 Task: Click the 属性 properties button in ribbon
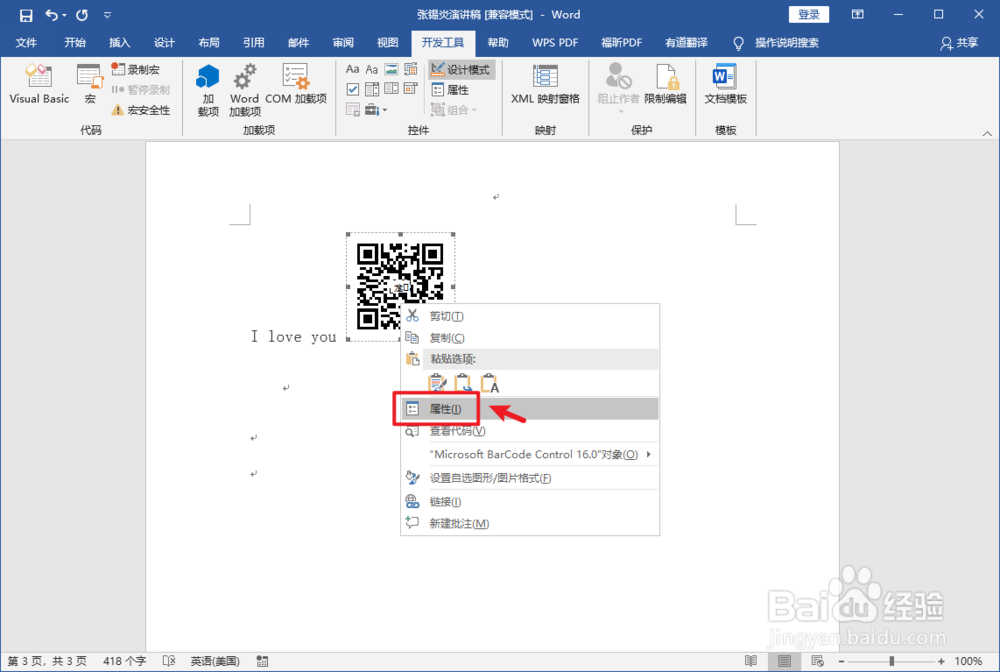[450, 90]
